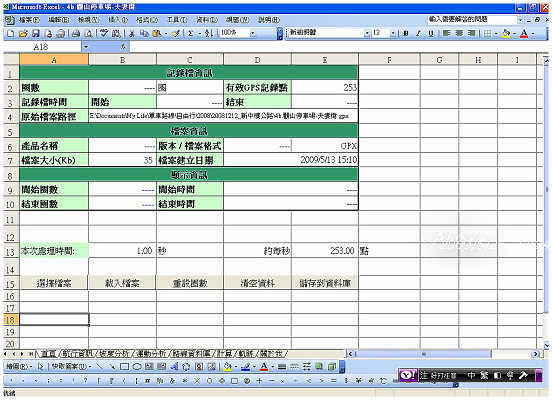Viewport: 552px width, 400px height.
Task: Toggle bold formatting
Action: [406, 33]
